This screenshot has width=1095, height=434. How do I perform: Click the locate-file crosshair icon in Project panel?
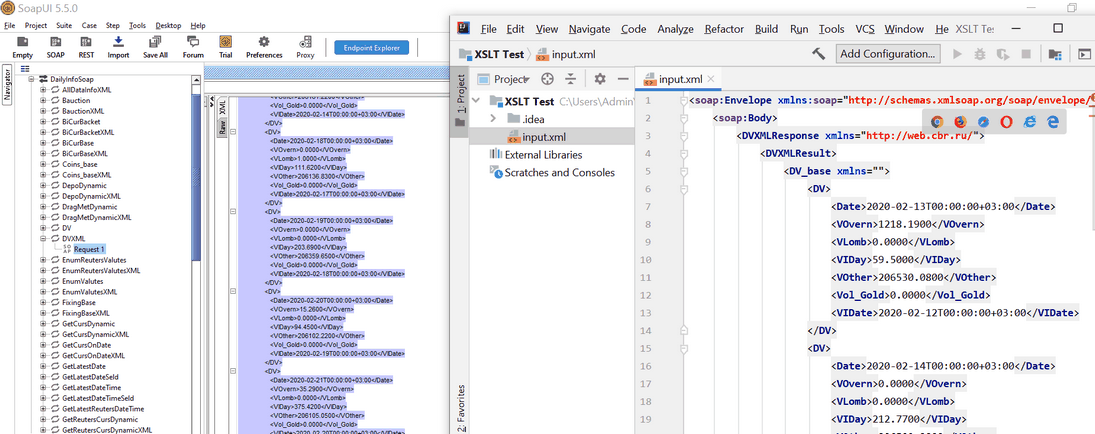tap(547, 79)
